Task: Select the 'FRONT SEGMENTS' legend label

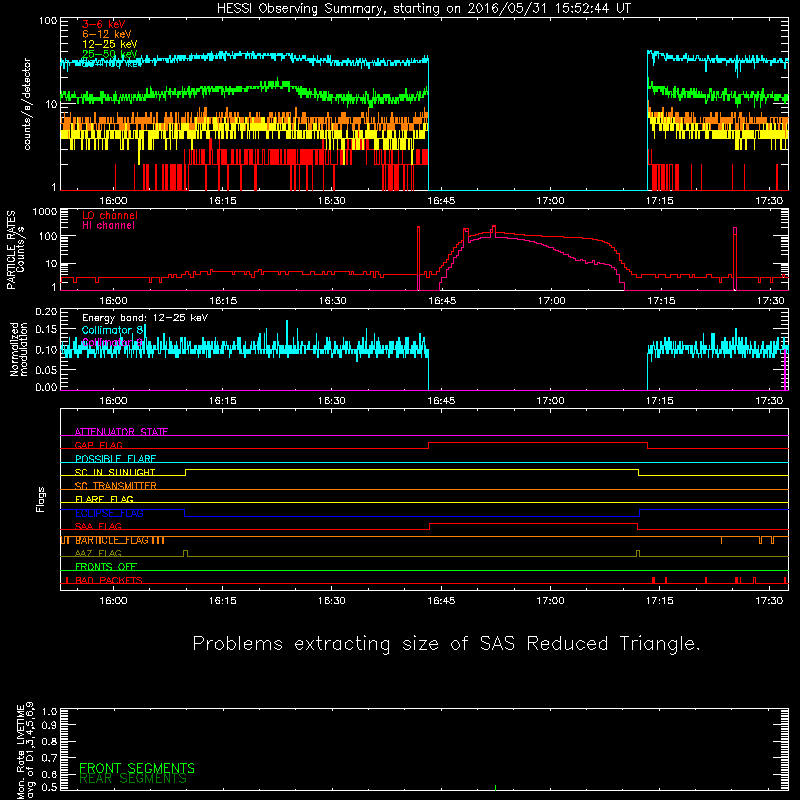Action: [x=137, y=768]
